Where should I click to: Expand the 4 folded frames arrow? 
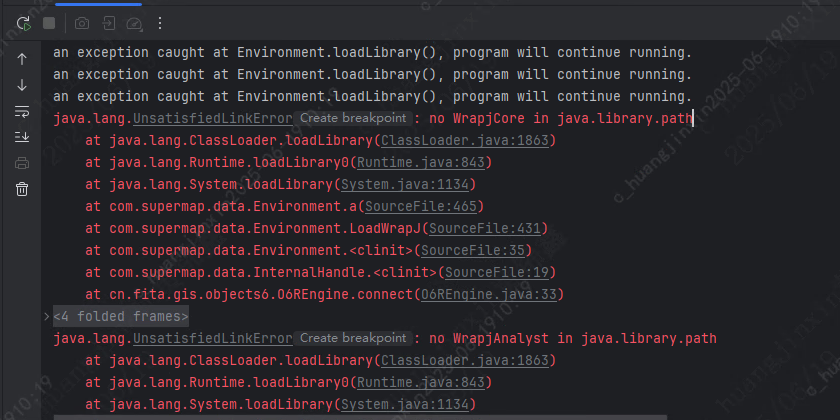pos(47,317)
